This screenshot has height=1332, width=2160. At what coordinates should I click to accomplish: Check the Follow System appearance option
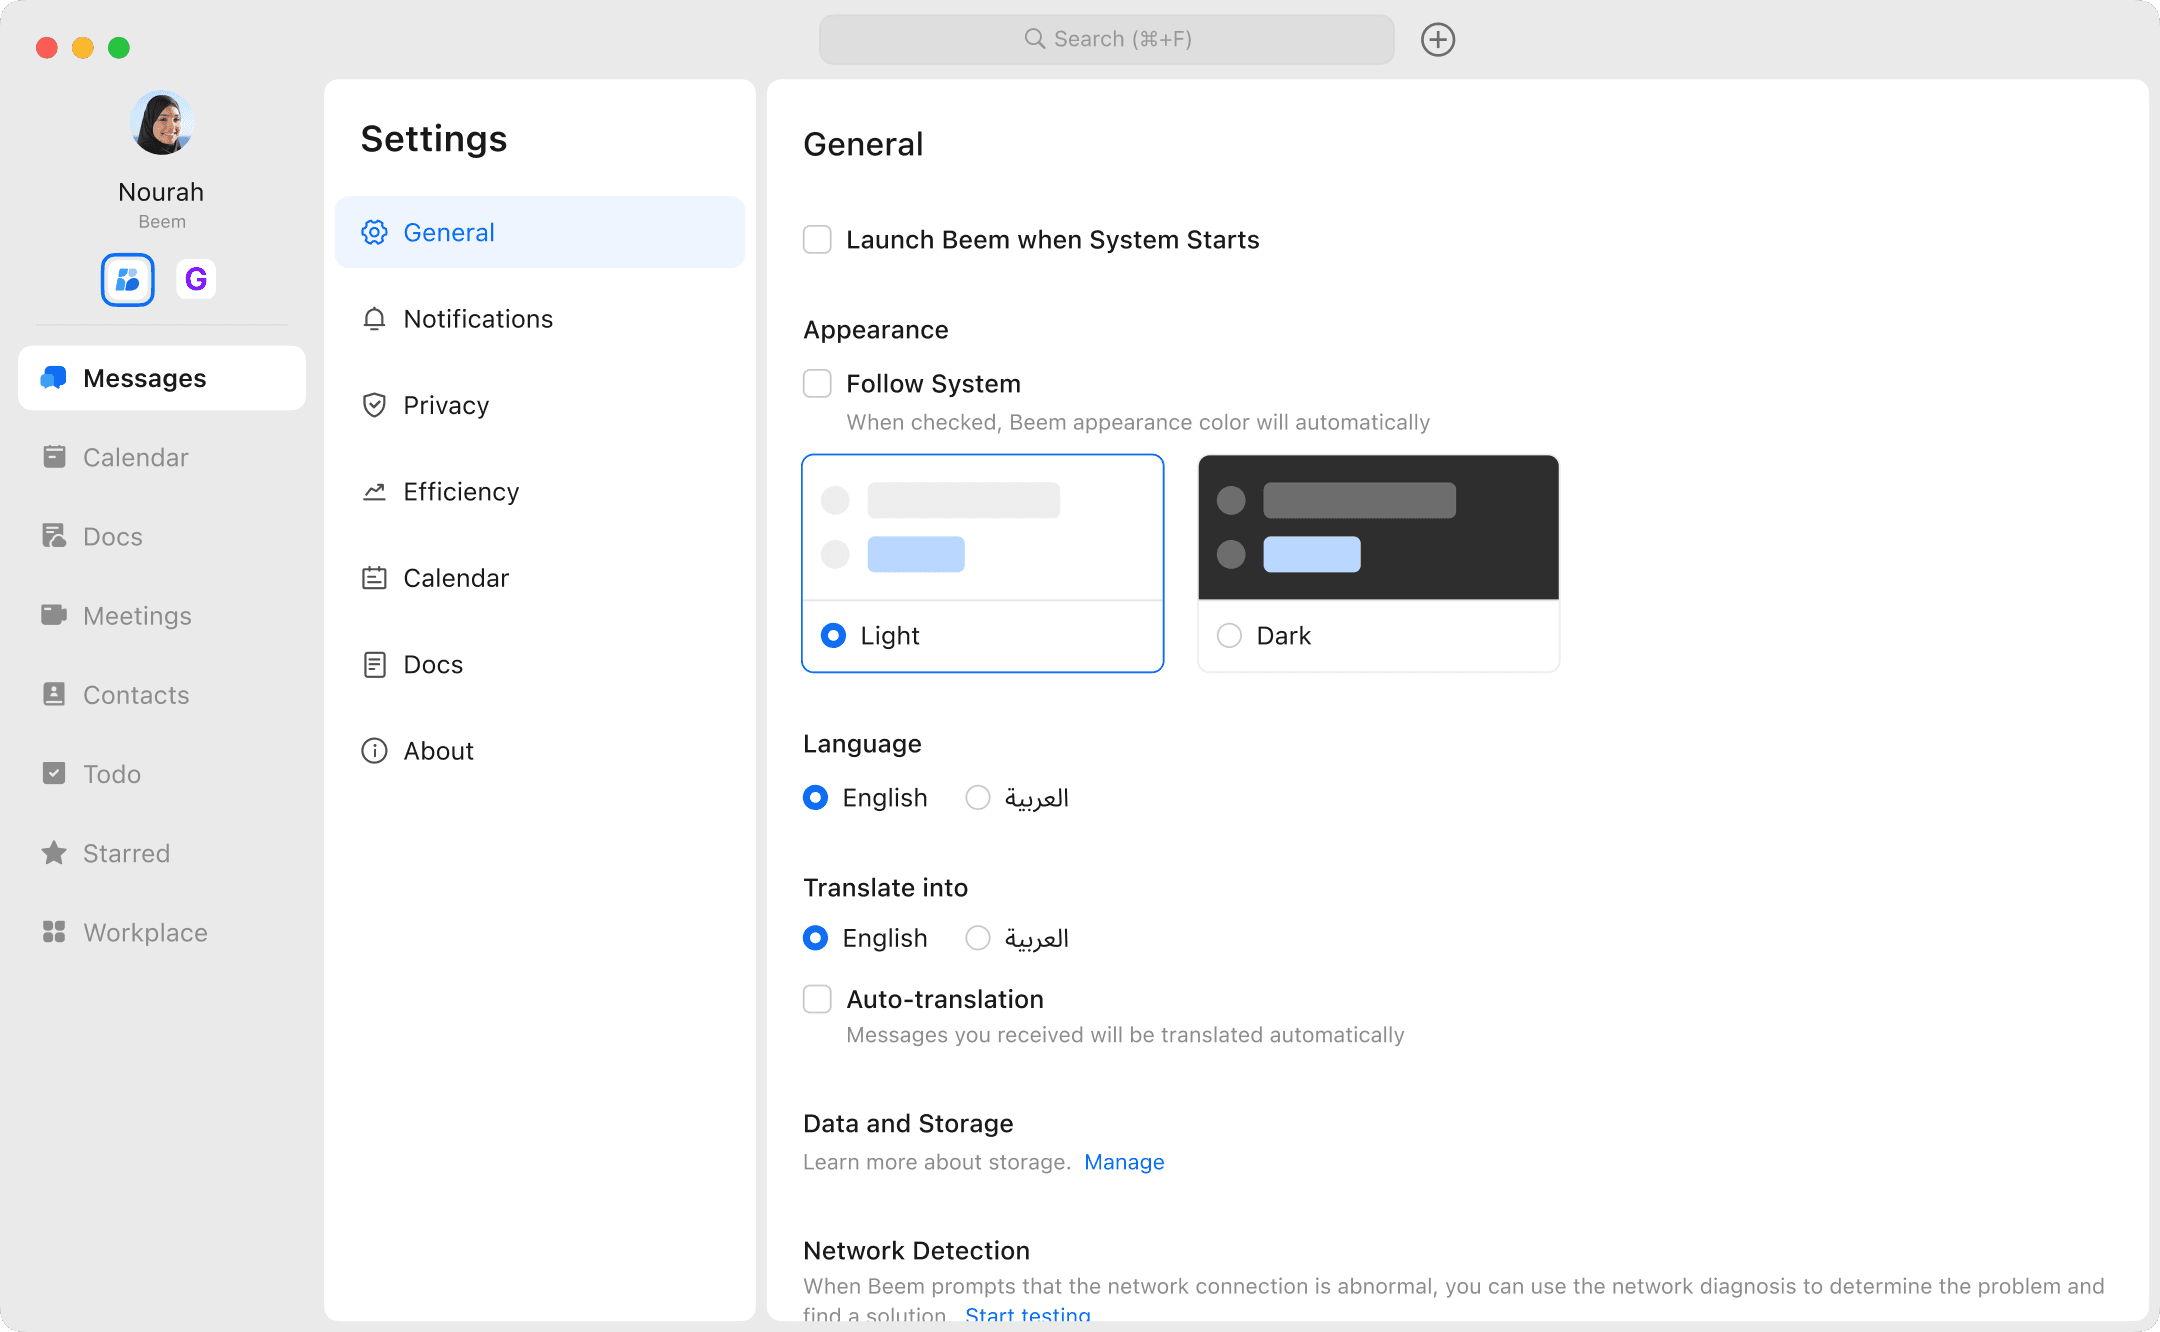817,384
